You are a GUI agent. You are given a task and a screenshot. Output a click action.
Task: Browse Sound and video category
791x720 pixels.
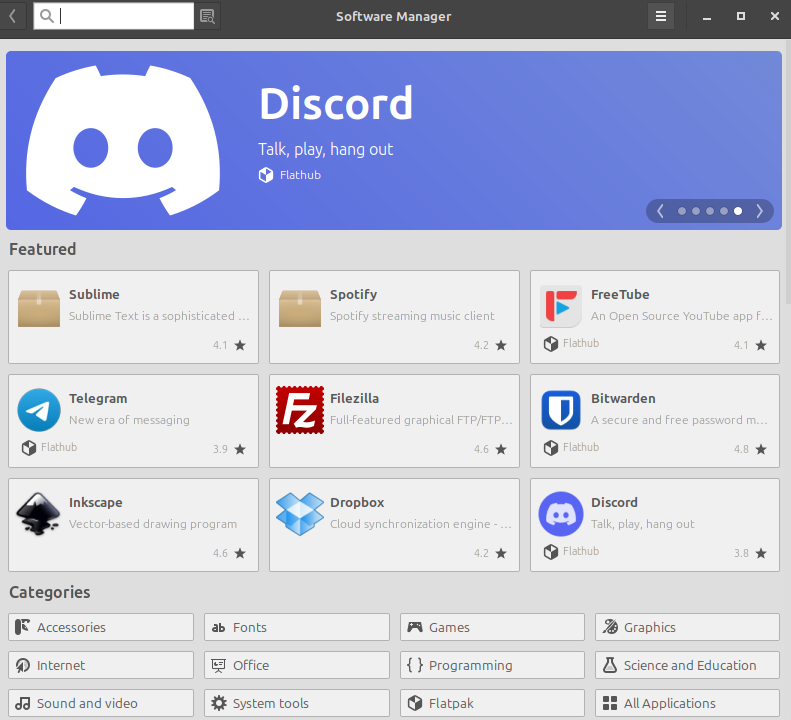pos(101,703)
